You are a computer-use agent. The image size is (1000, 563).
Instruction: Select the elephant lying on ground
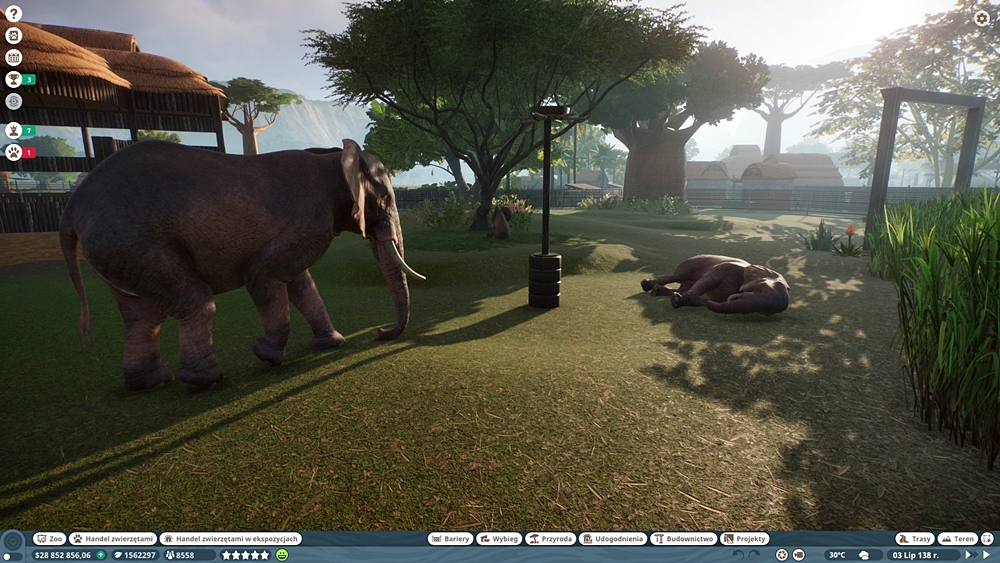[x=717, y=284]
